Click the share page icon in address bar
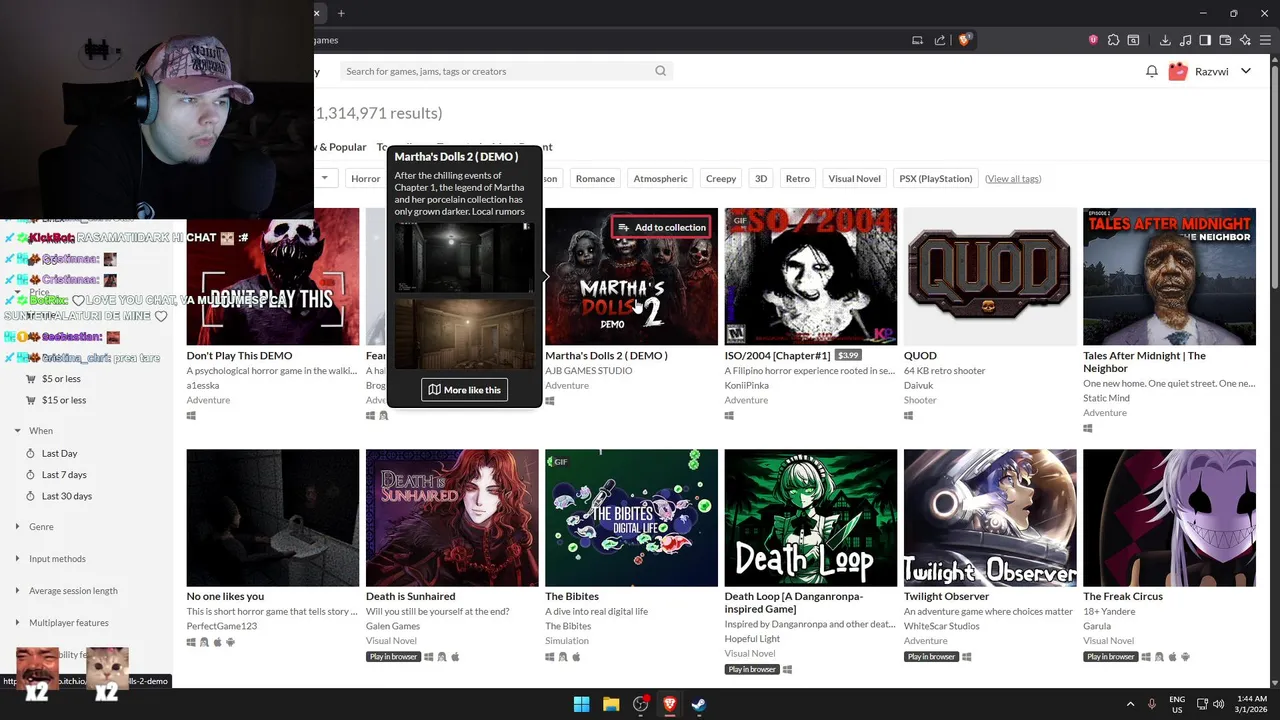The height and width of the screenshot is (720, 1280). (x=940, y=40)
